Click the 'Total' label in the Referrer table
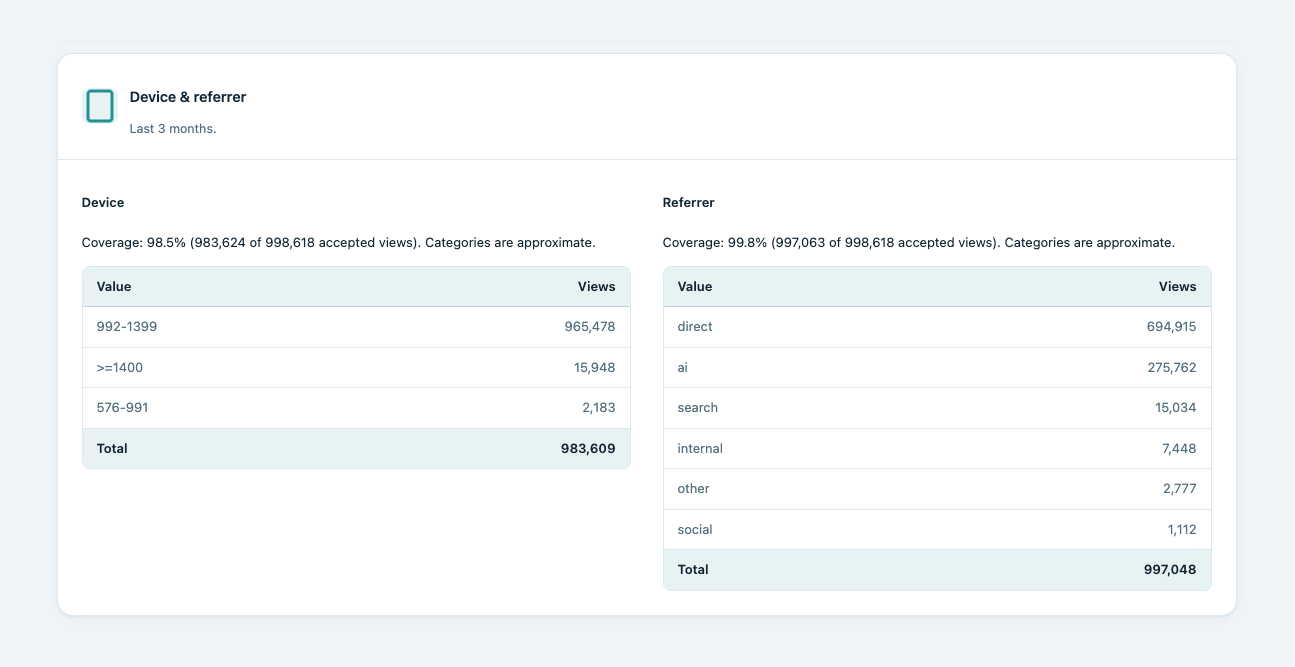Viewport: 1295px width, 667px height. 693,569
